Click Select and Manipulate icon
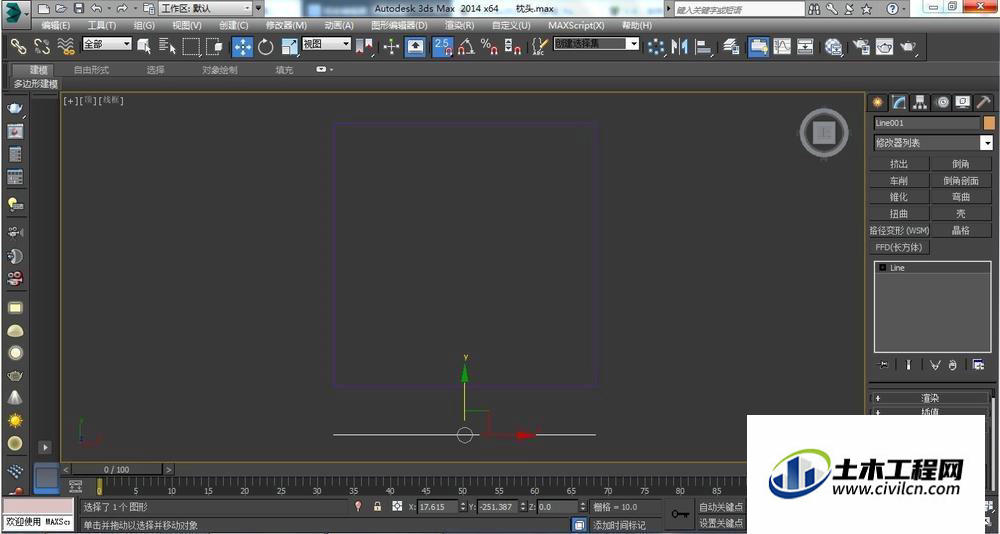This screenshot has height=534, width=1000. 391,47
